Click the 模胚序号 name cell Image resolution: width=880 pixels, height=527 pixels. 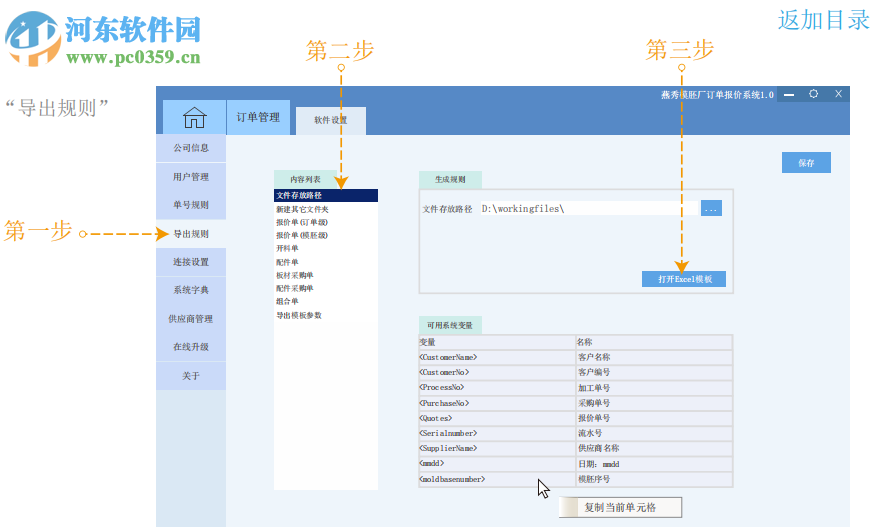pos(654,479)
